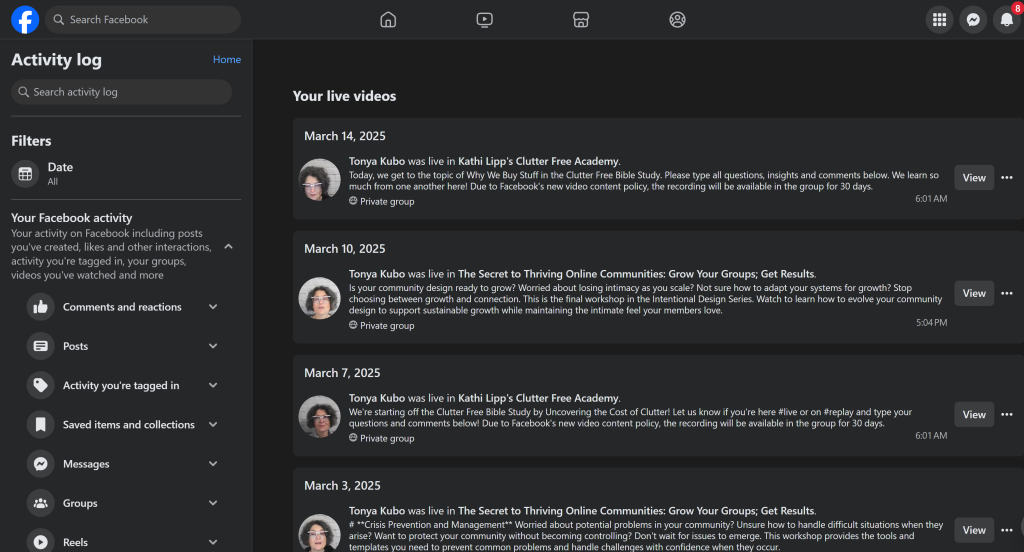1024x552 pixels.
Task: Click Tonya Kubo name in March 3 entry
Action: (x=377, y=511)
